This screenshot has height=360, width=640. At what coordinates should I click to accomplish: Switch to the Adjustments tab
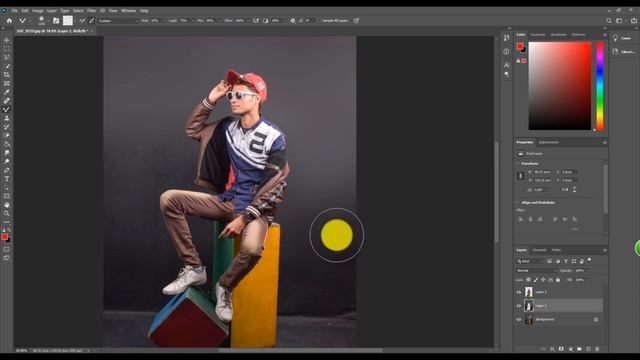coord(549,142)
